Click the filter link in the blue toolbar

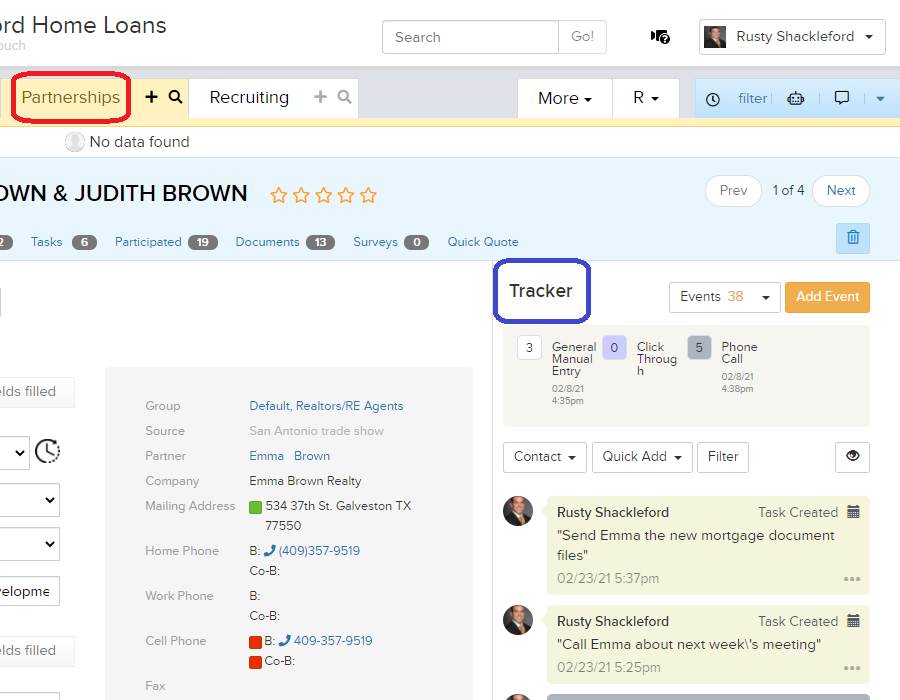click(x=752, y=99)
